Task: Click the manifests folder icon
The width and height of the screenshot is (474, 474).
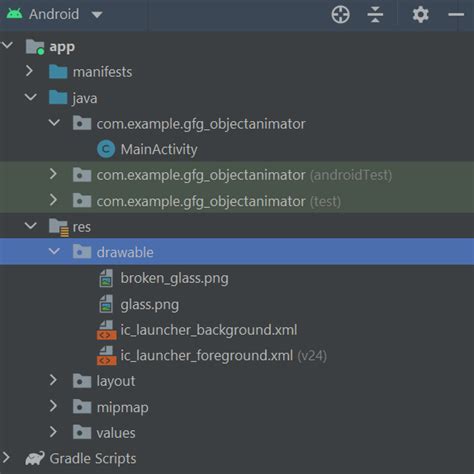Action: 58,71
